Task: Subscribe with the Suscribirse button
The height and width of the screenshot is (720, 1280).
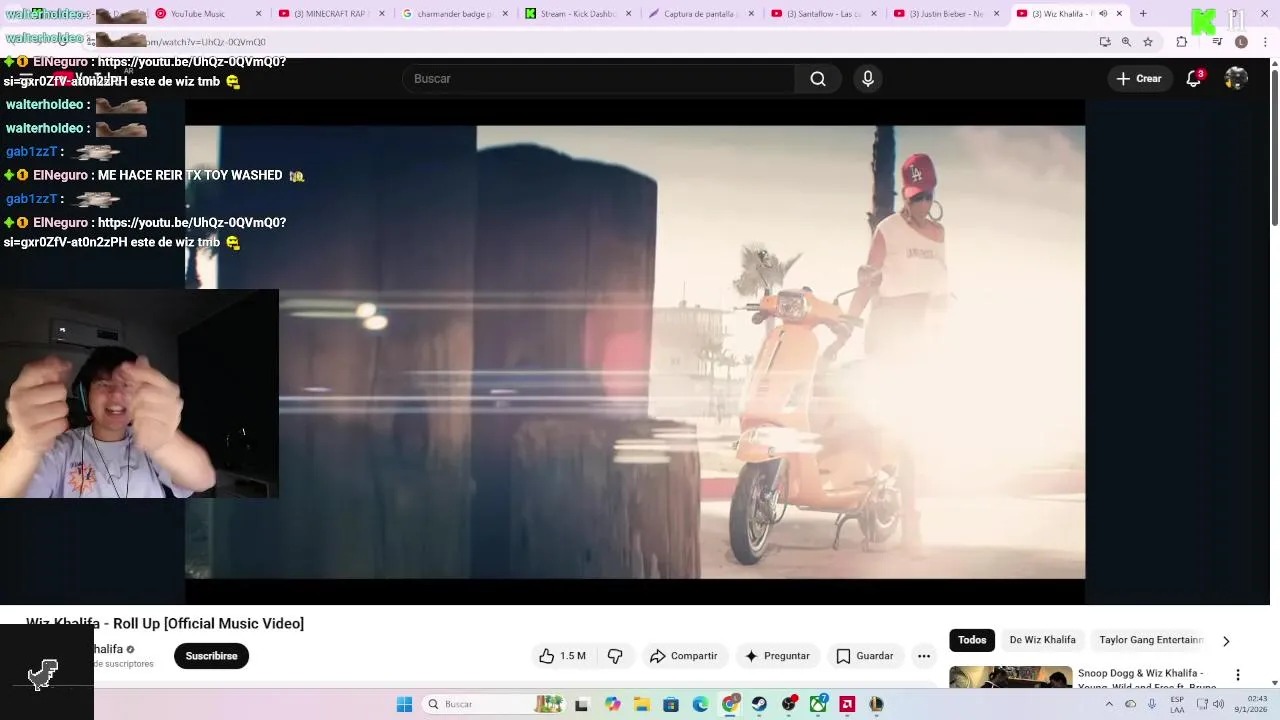Action: click(211, 656)
